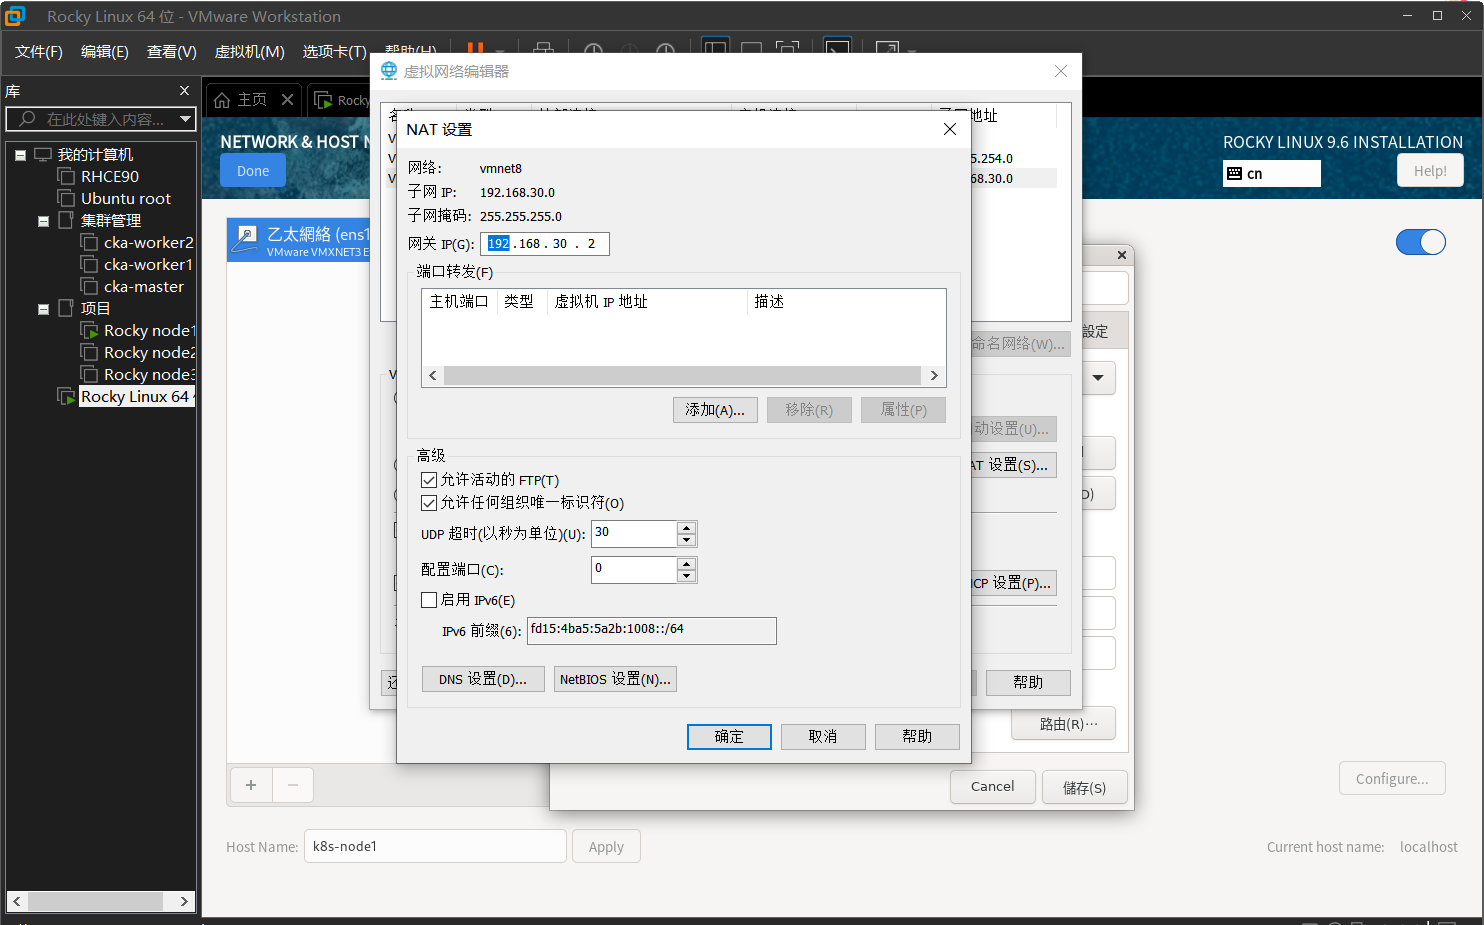Open the 查看(V) menu
1484x925 pixels.
click(171, 52)
